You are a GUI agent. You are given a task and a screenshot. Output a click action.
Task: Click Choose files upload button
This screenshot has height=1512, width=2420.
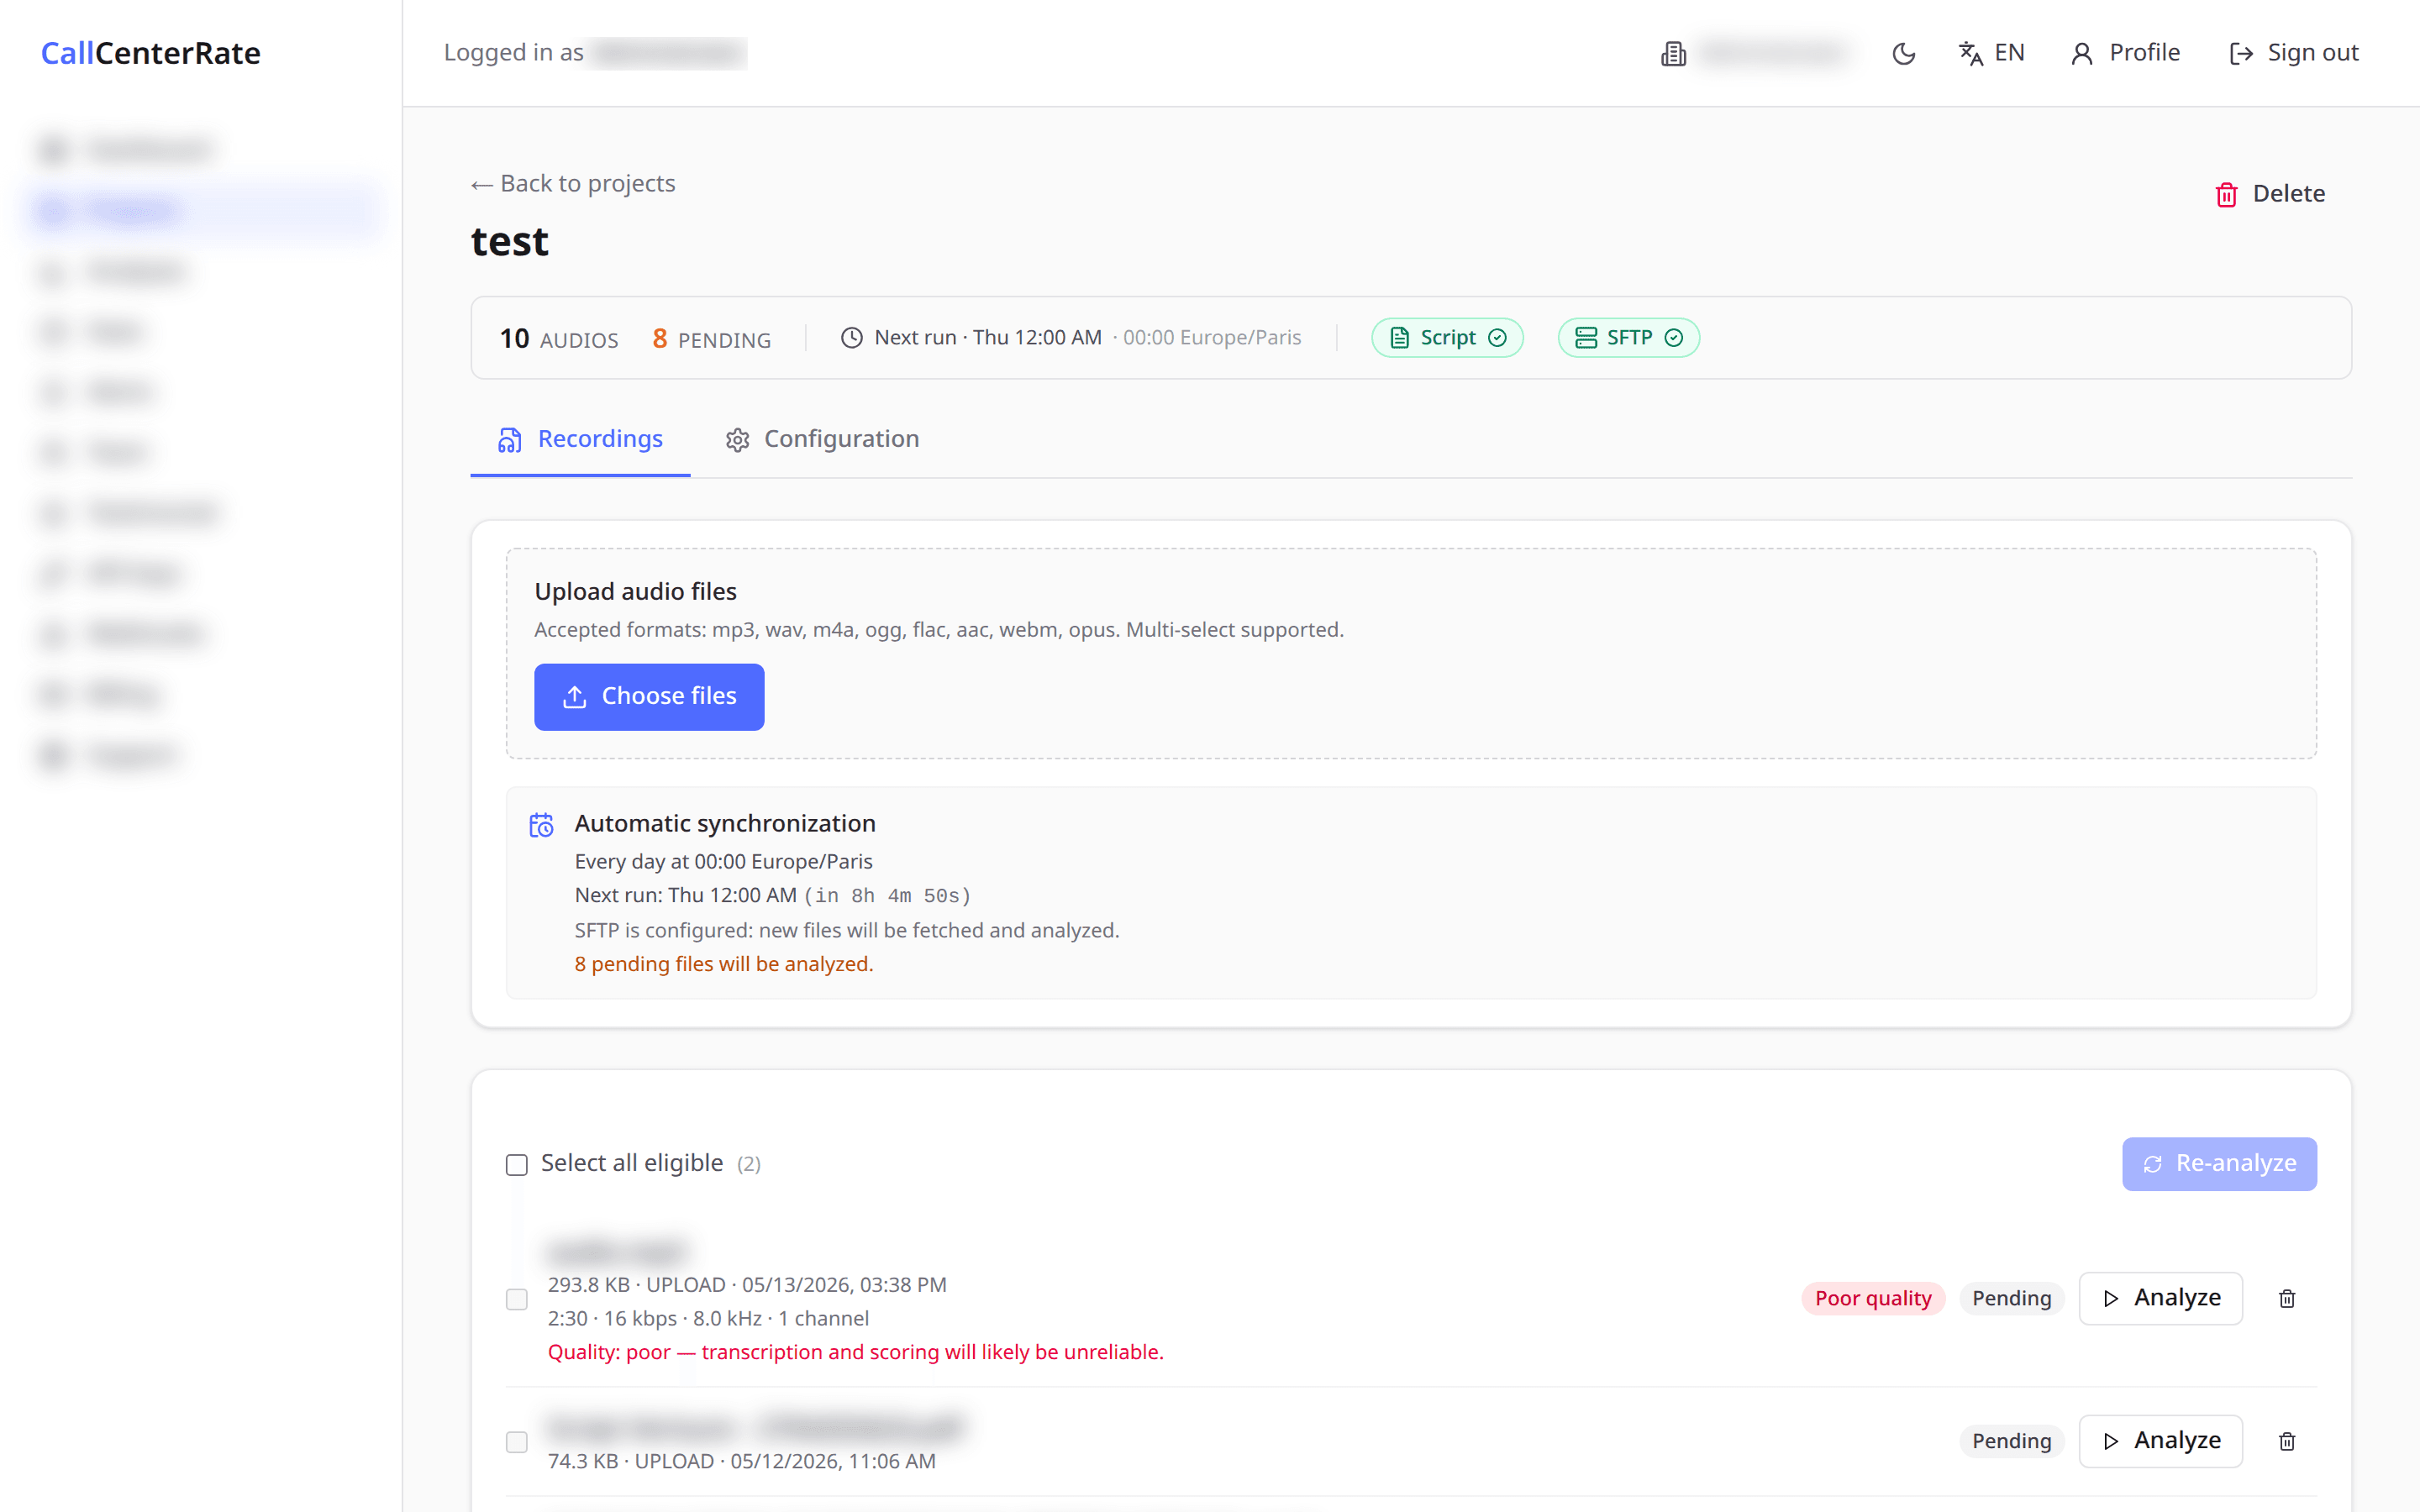[x=649, y=696]
